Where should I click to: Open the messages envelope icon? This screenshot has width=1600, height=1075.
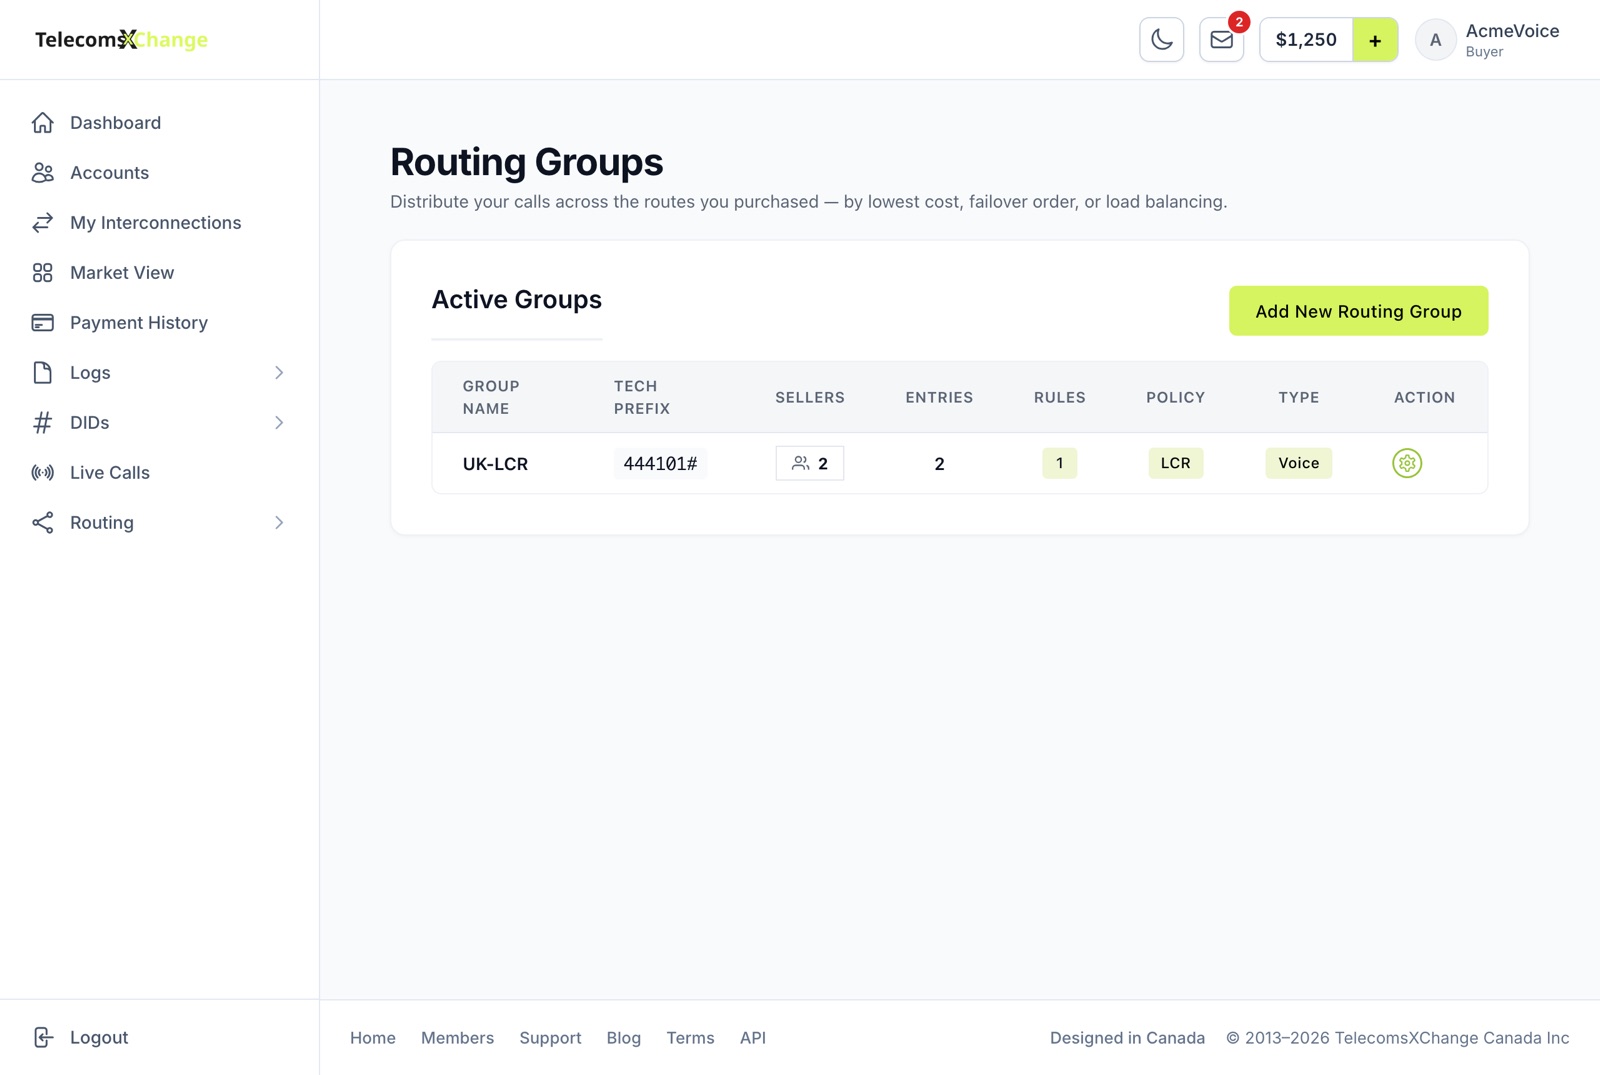pyautogui.click(x=1221, y=40)
